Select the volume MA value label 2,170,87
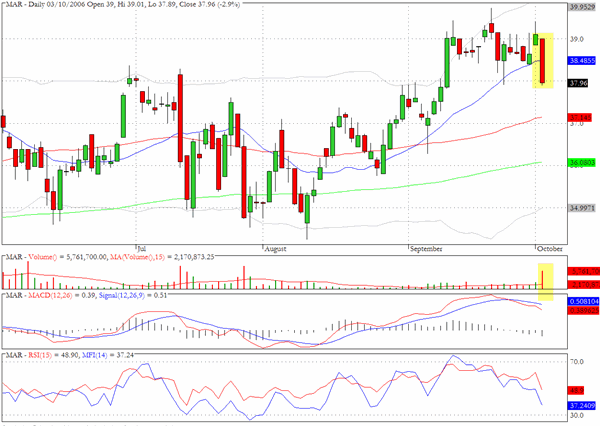The height and width of the screenshot is (426, 600). (x=584, y=284)
